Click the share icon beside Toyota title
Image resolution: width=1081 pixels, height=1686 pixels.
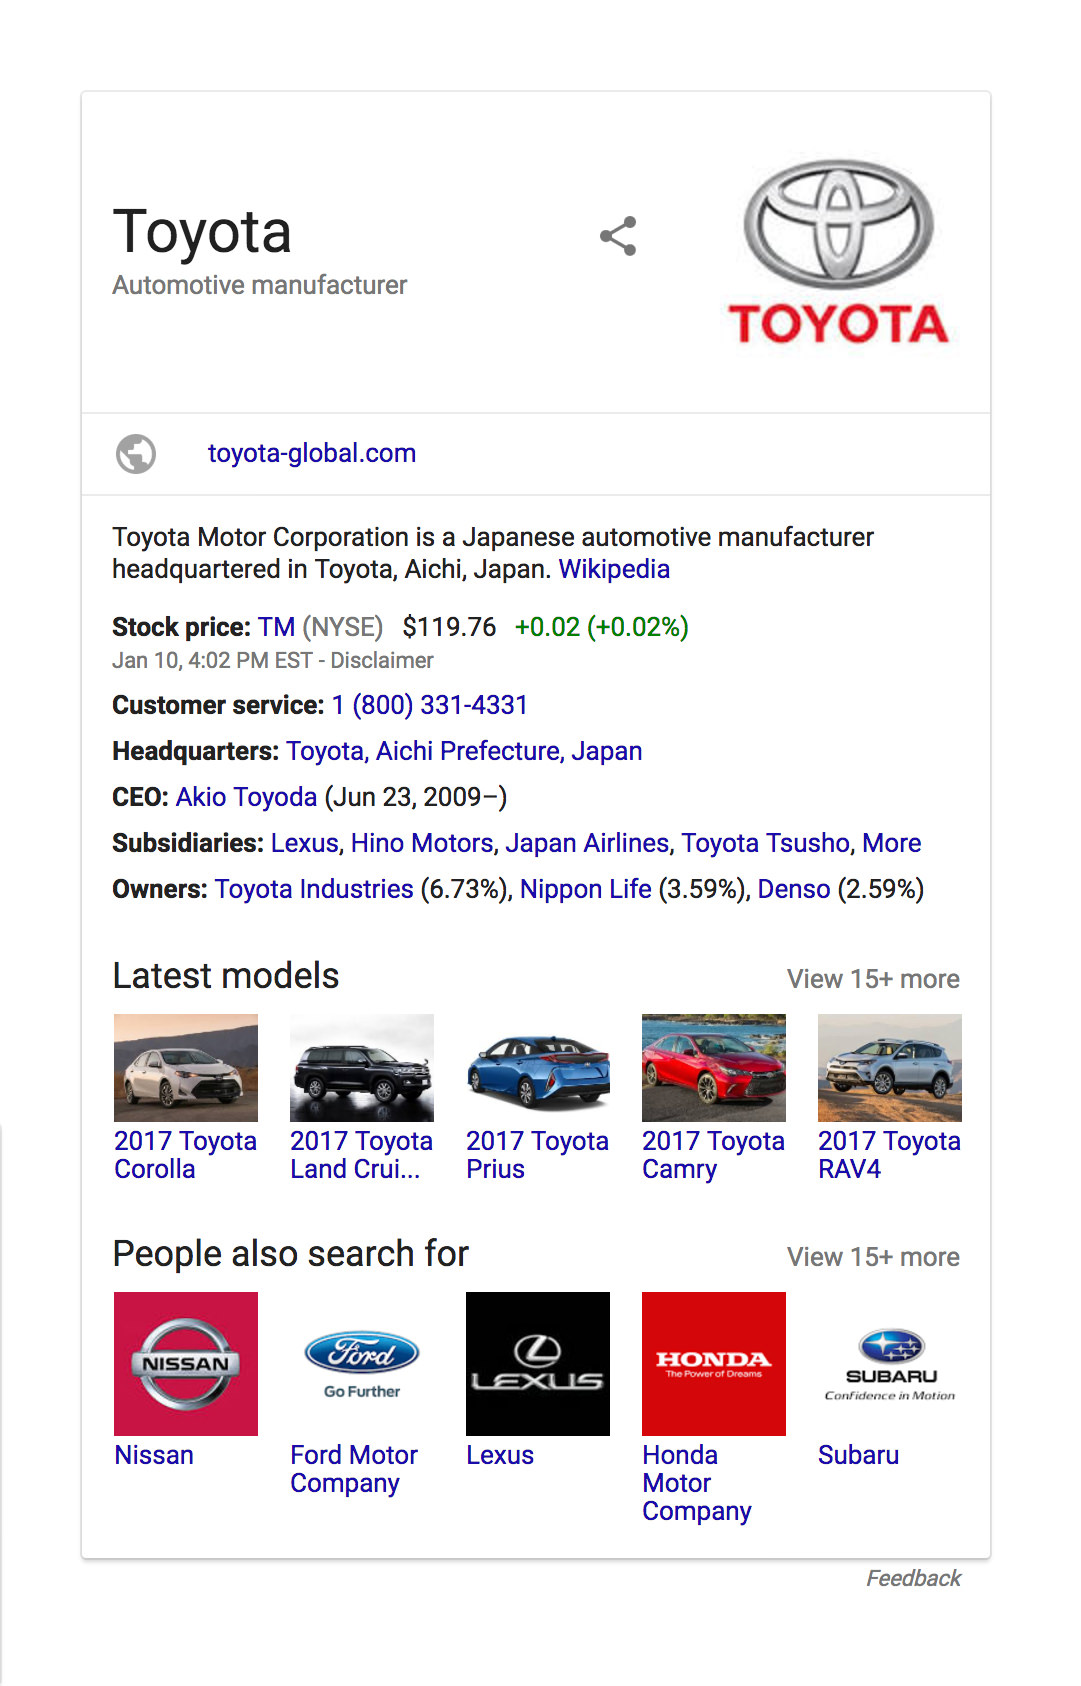pyautogui.click(x=618, y=236)
